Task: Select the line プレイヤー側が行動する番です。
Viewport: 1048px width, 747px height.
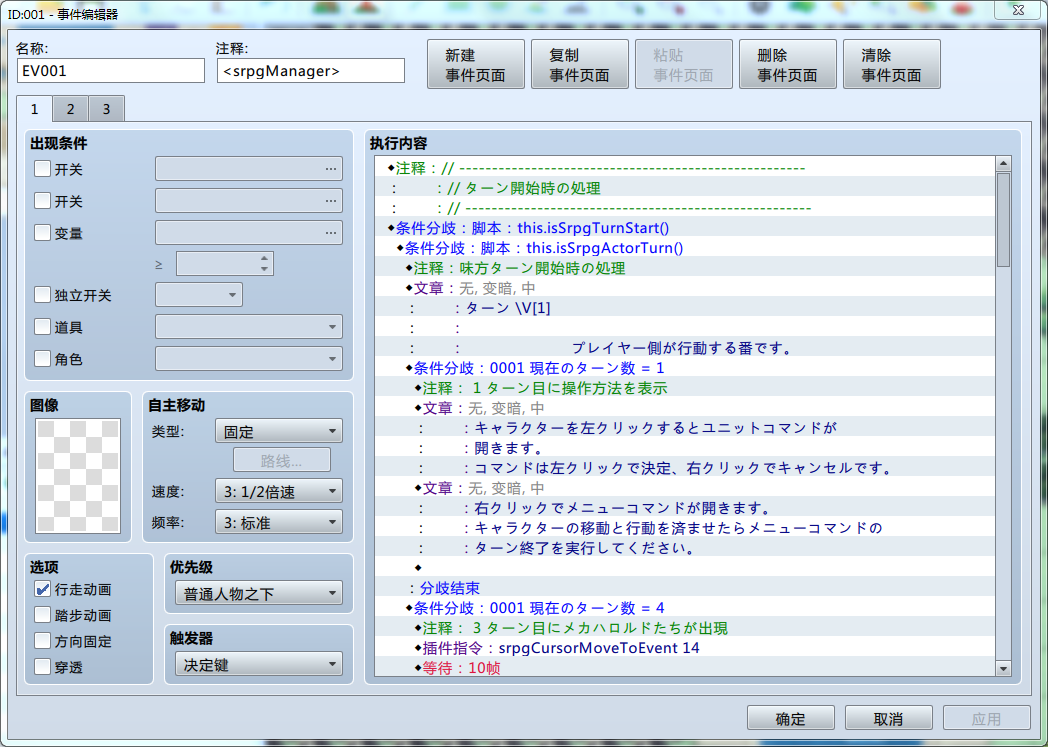Action: 685,348
